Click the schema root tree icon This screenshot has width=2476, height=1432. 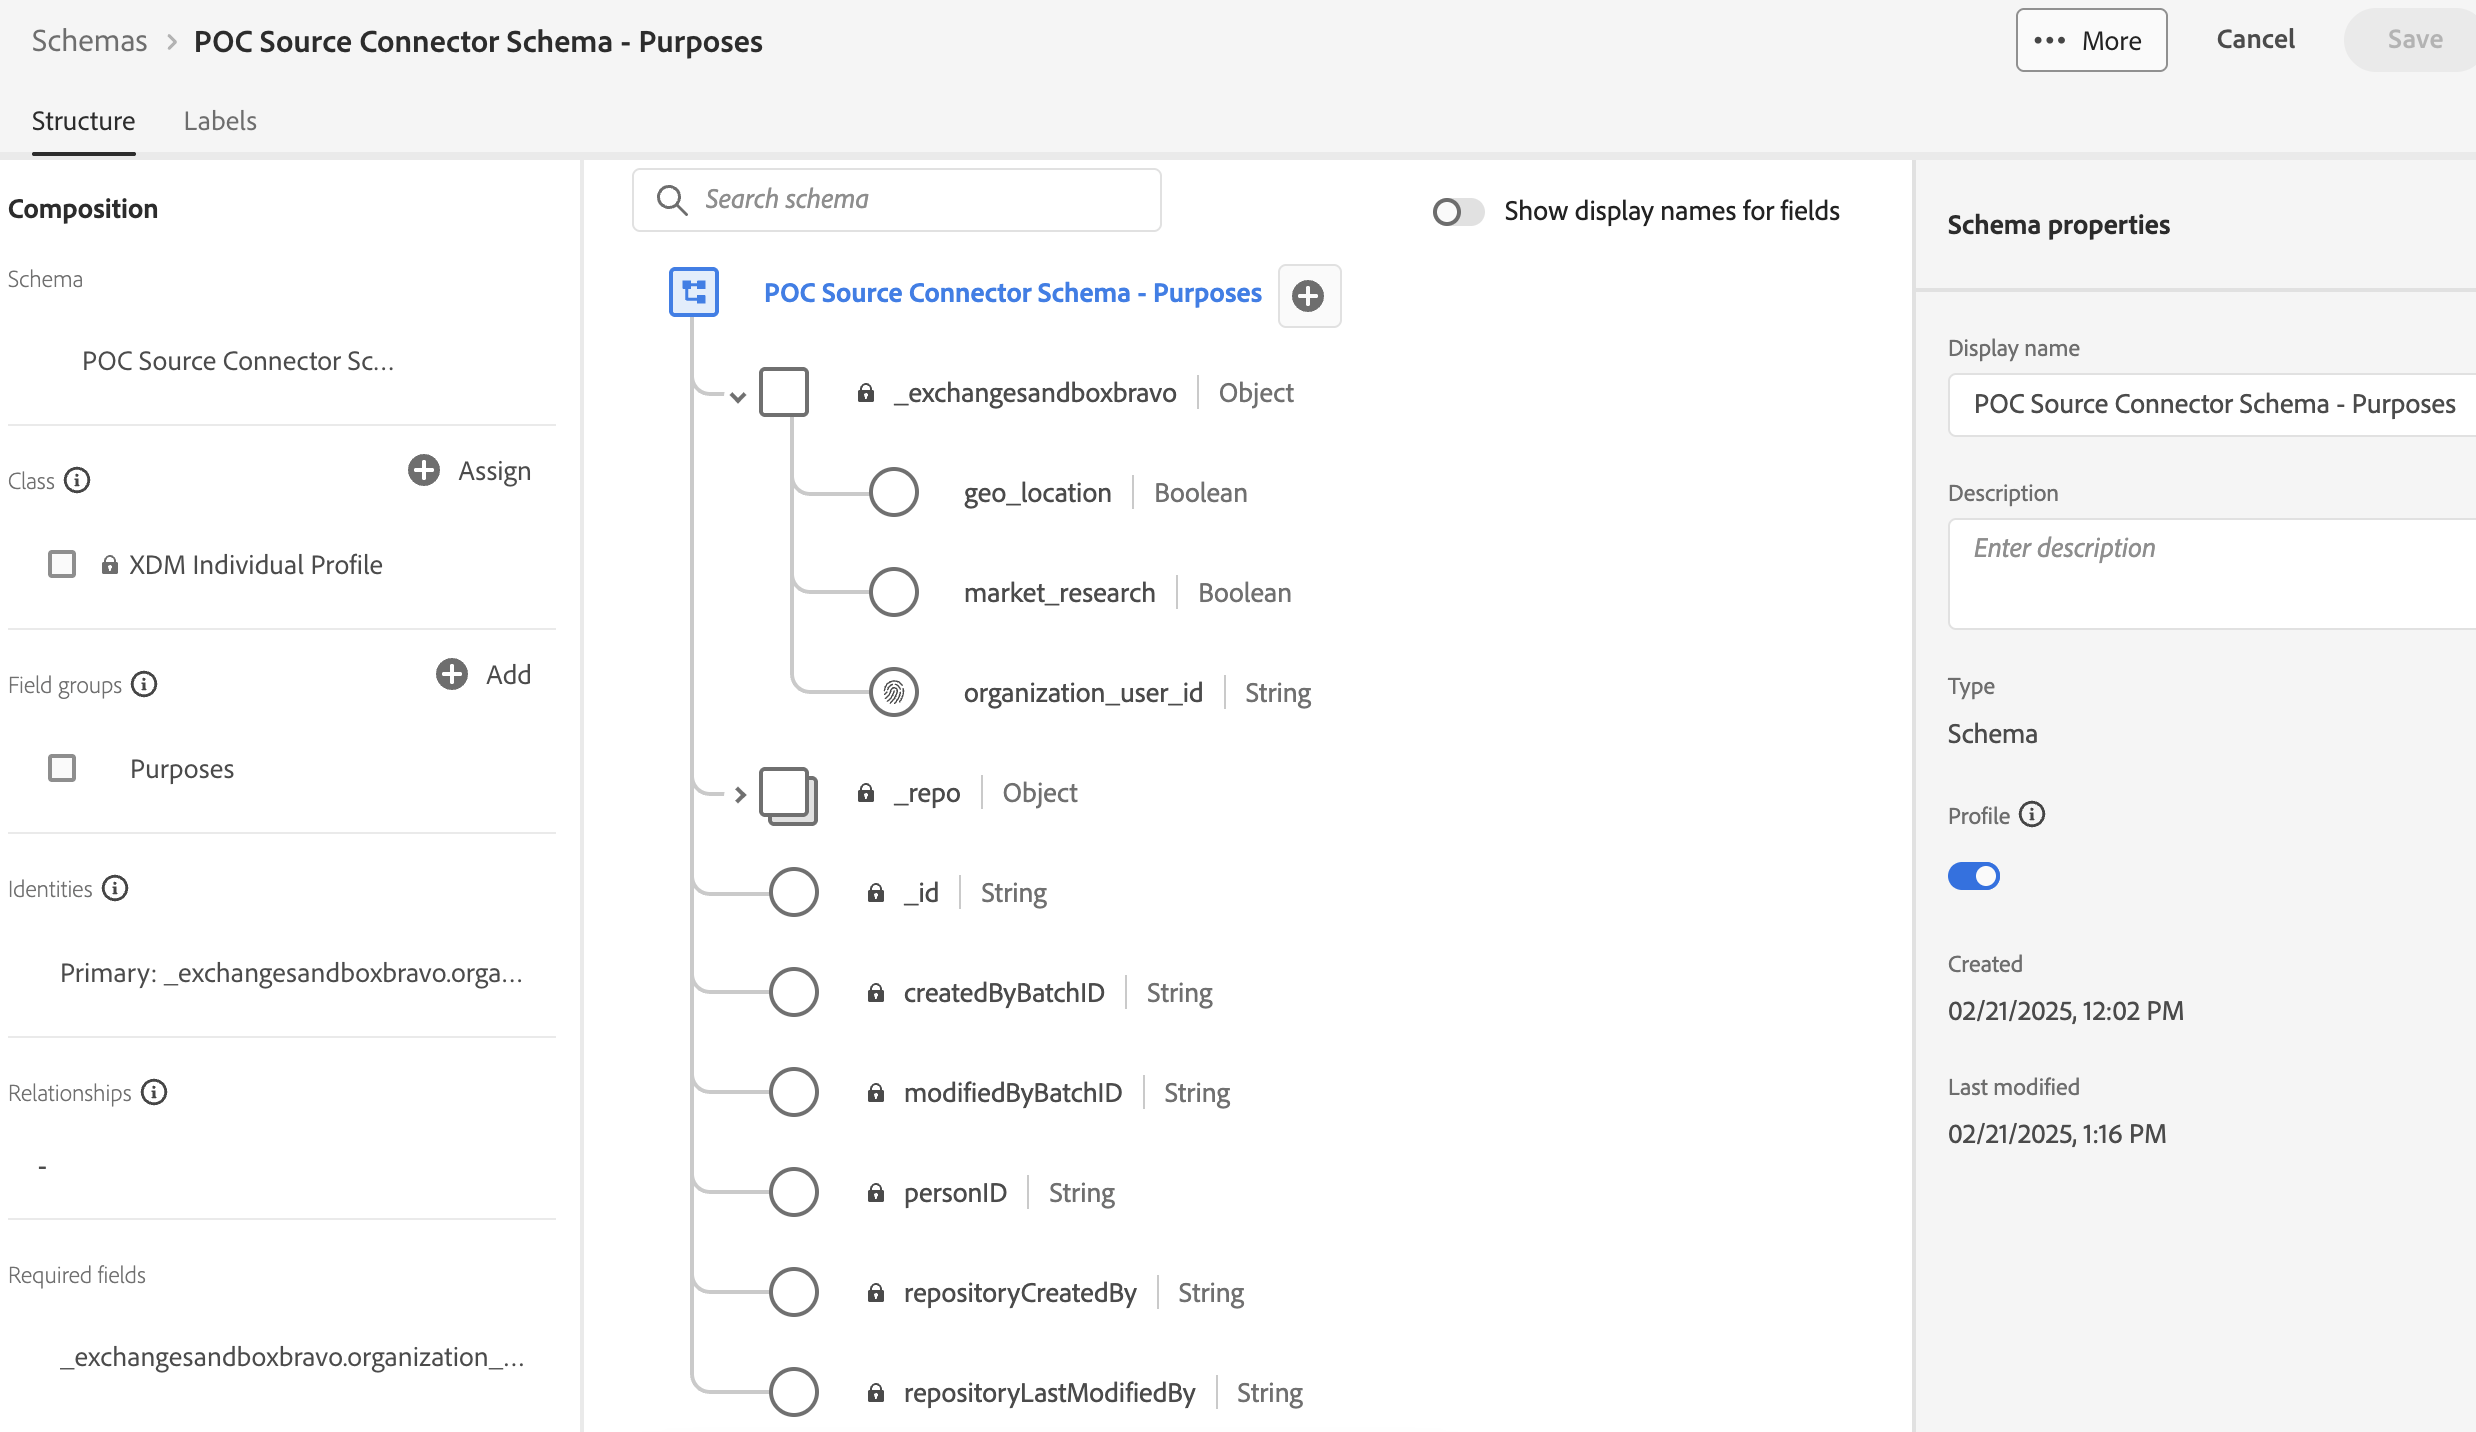pyautogui.click(x=693, y=292)
